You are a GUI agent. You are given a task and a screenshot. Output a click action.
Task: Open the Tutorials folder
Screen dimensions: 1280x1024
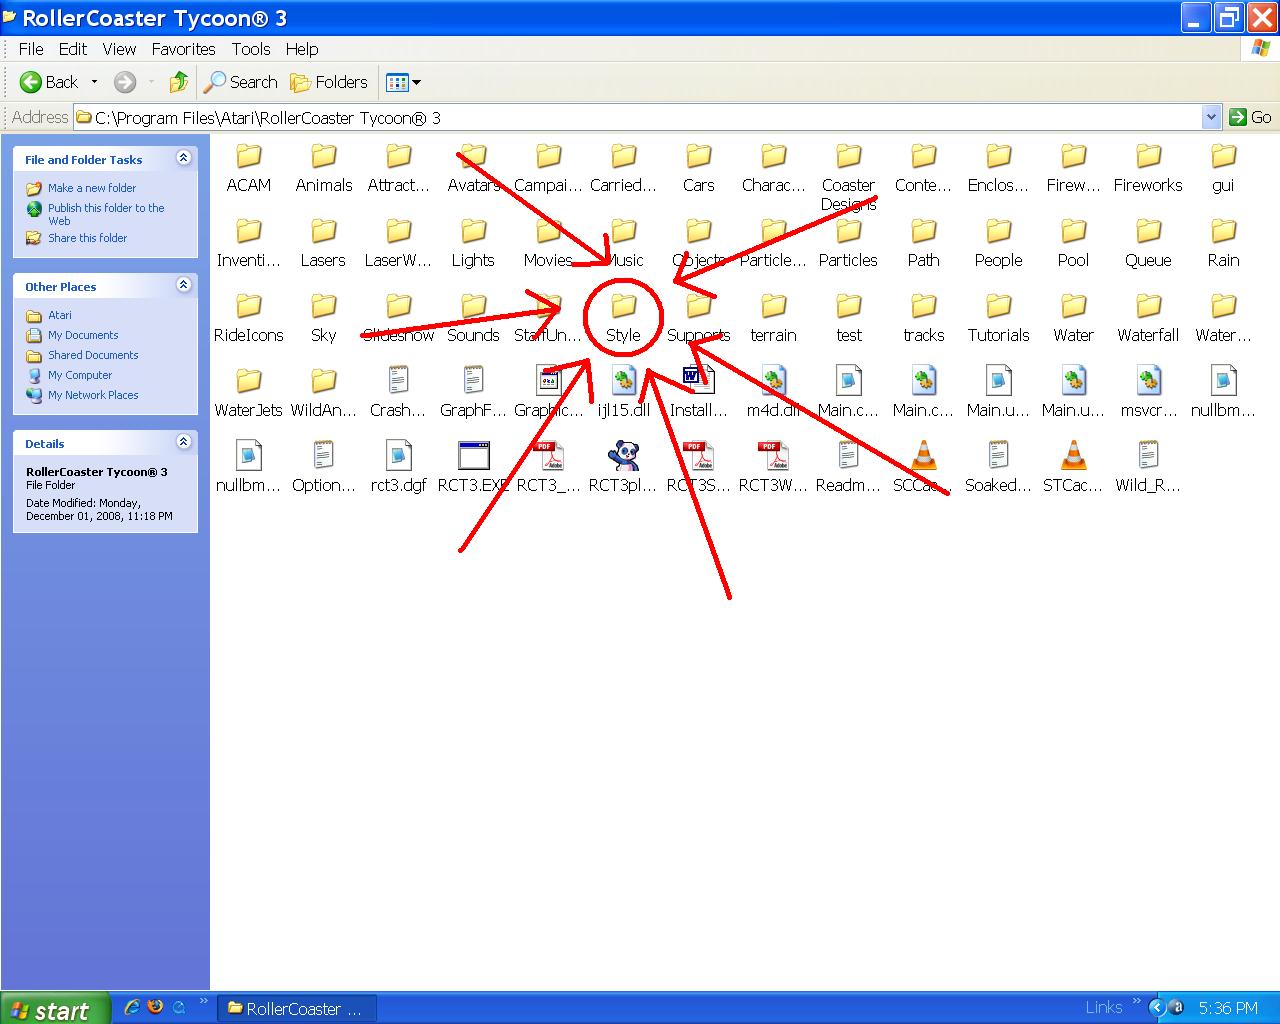[998, 318]
